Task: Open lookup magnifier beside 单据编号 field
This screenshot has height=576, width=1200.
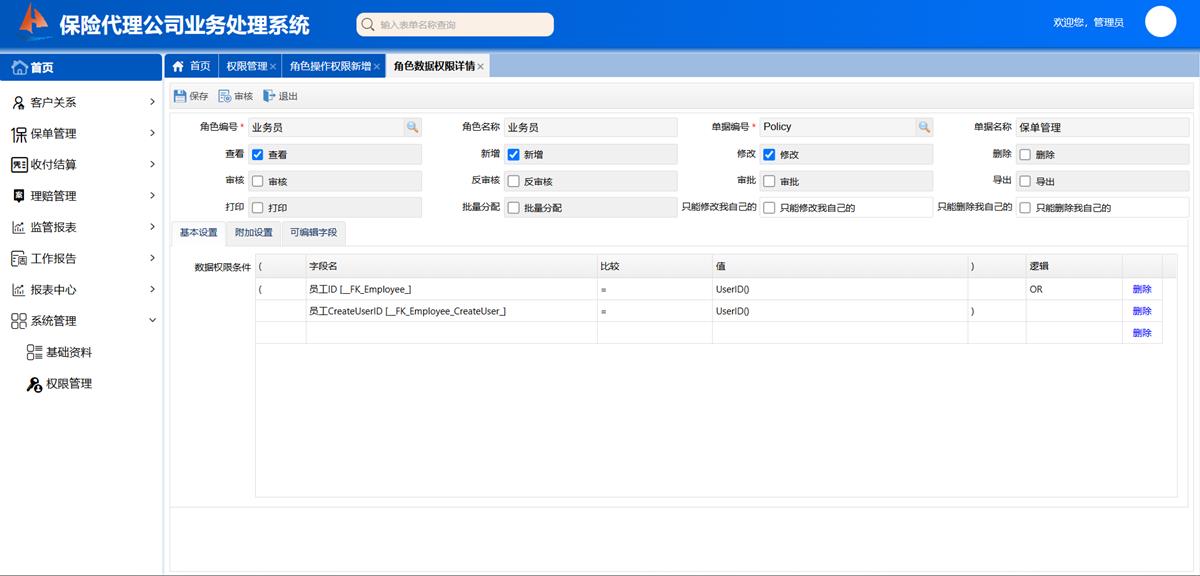Action: [924, 127]
